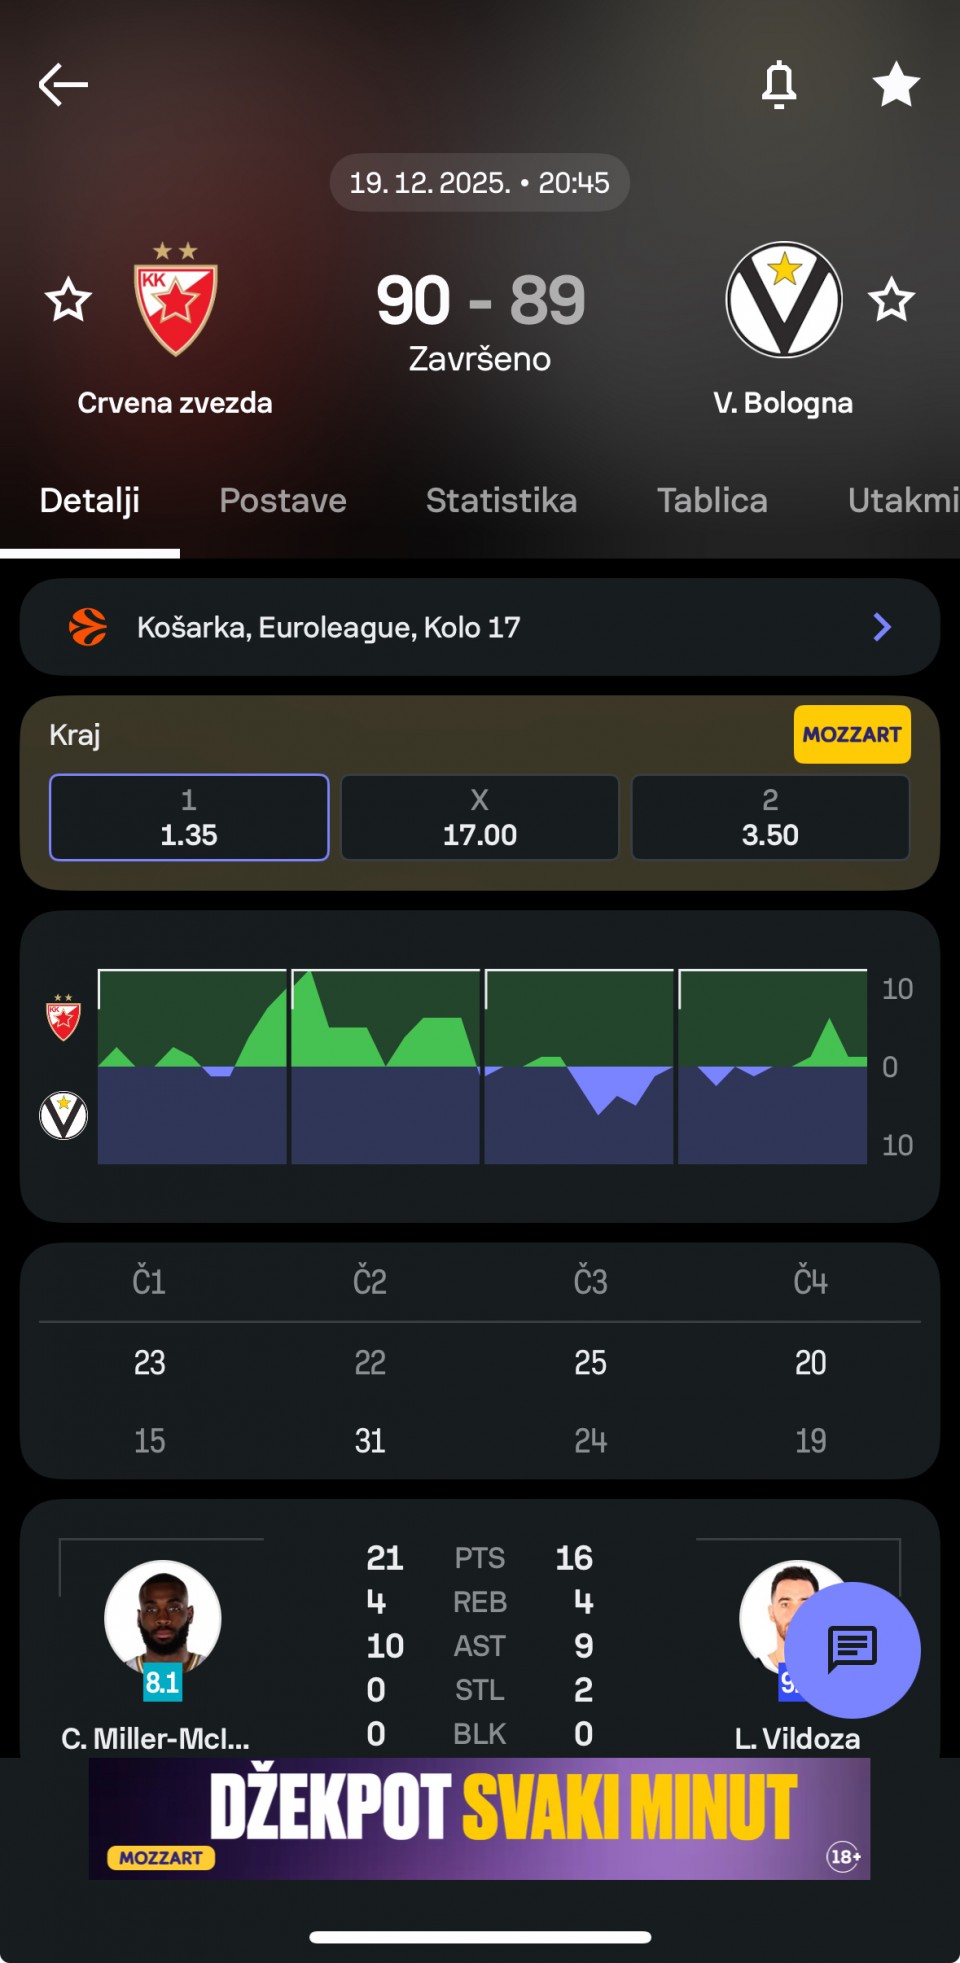Tap the back arrow icon

[x=63, y=85]
